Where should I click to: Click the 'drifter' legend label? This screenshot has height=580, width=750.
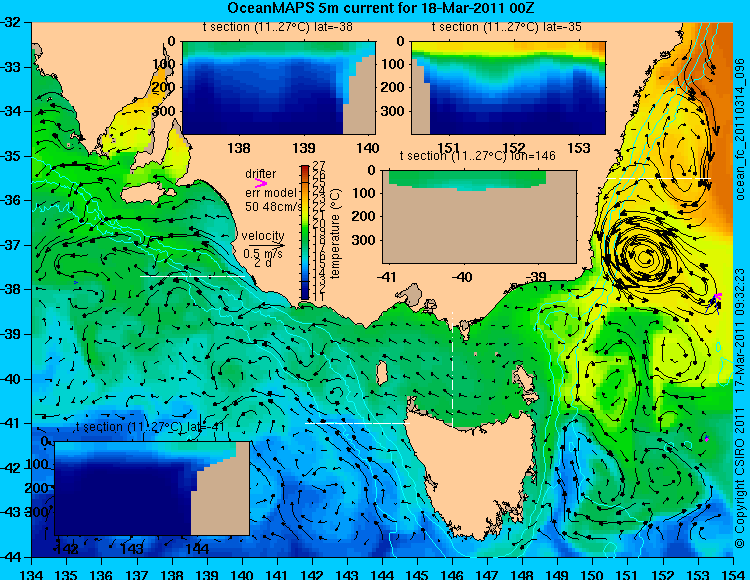pos(261,174)
